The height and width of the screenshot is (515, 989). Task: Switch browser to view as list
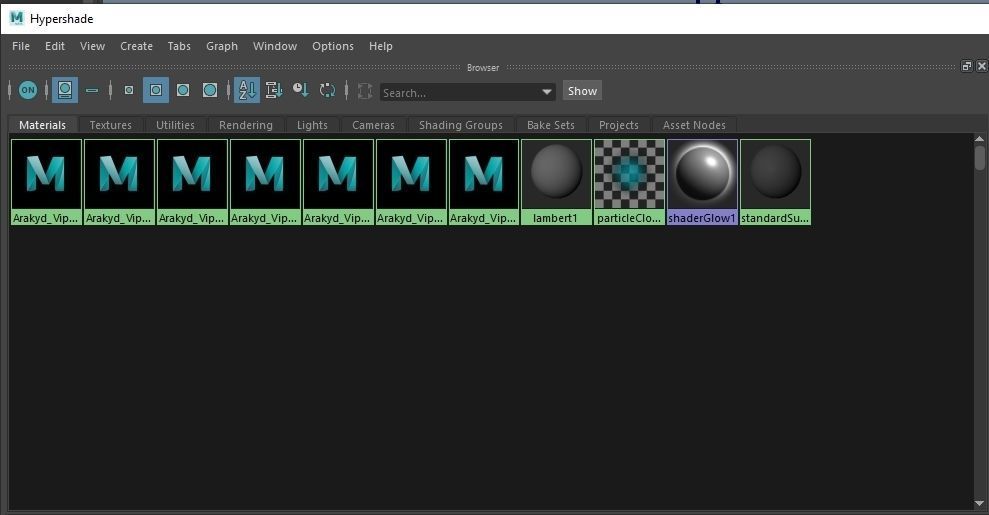[92, 90]
